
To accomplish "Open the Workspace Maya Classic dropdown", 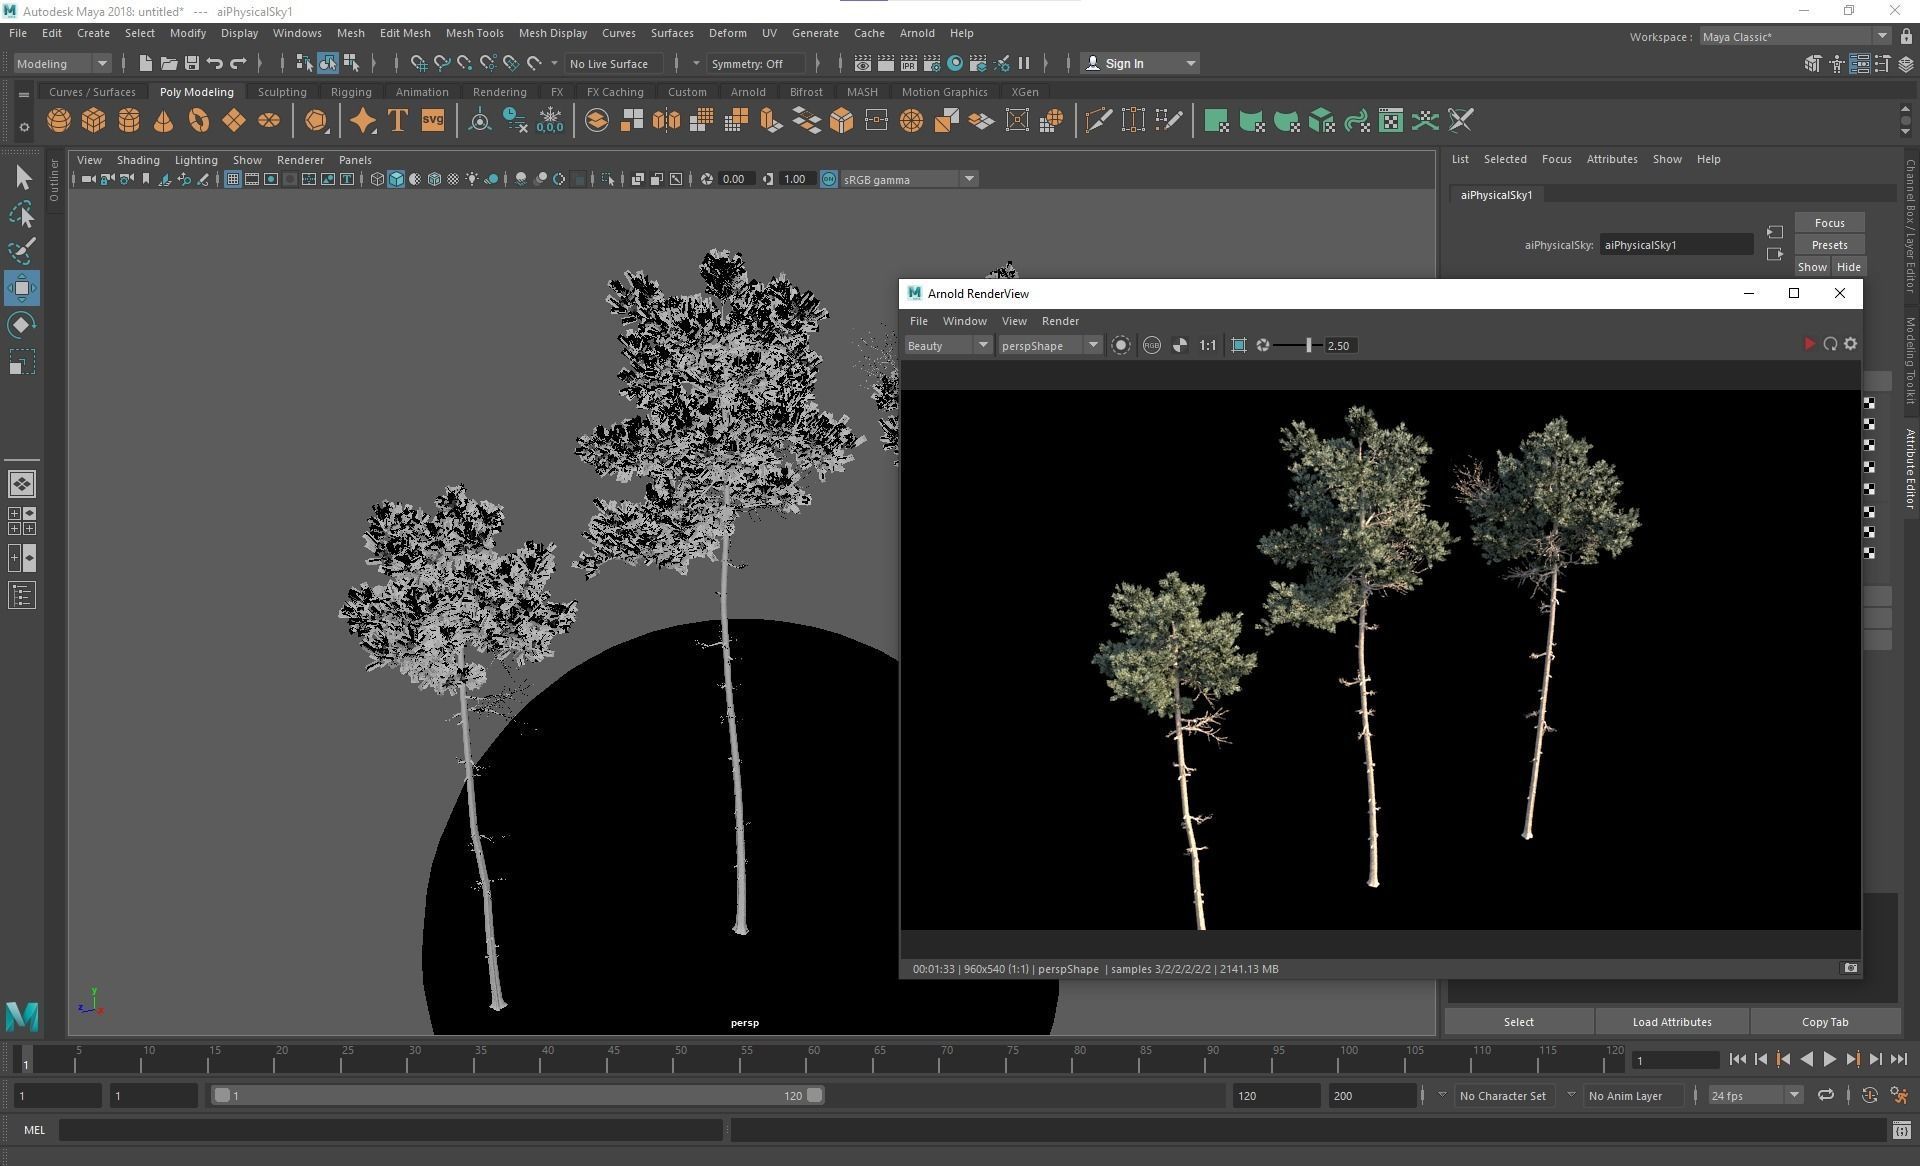I will (x=1795, y=36).
